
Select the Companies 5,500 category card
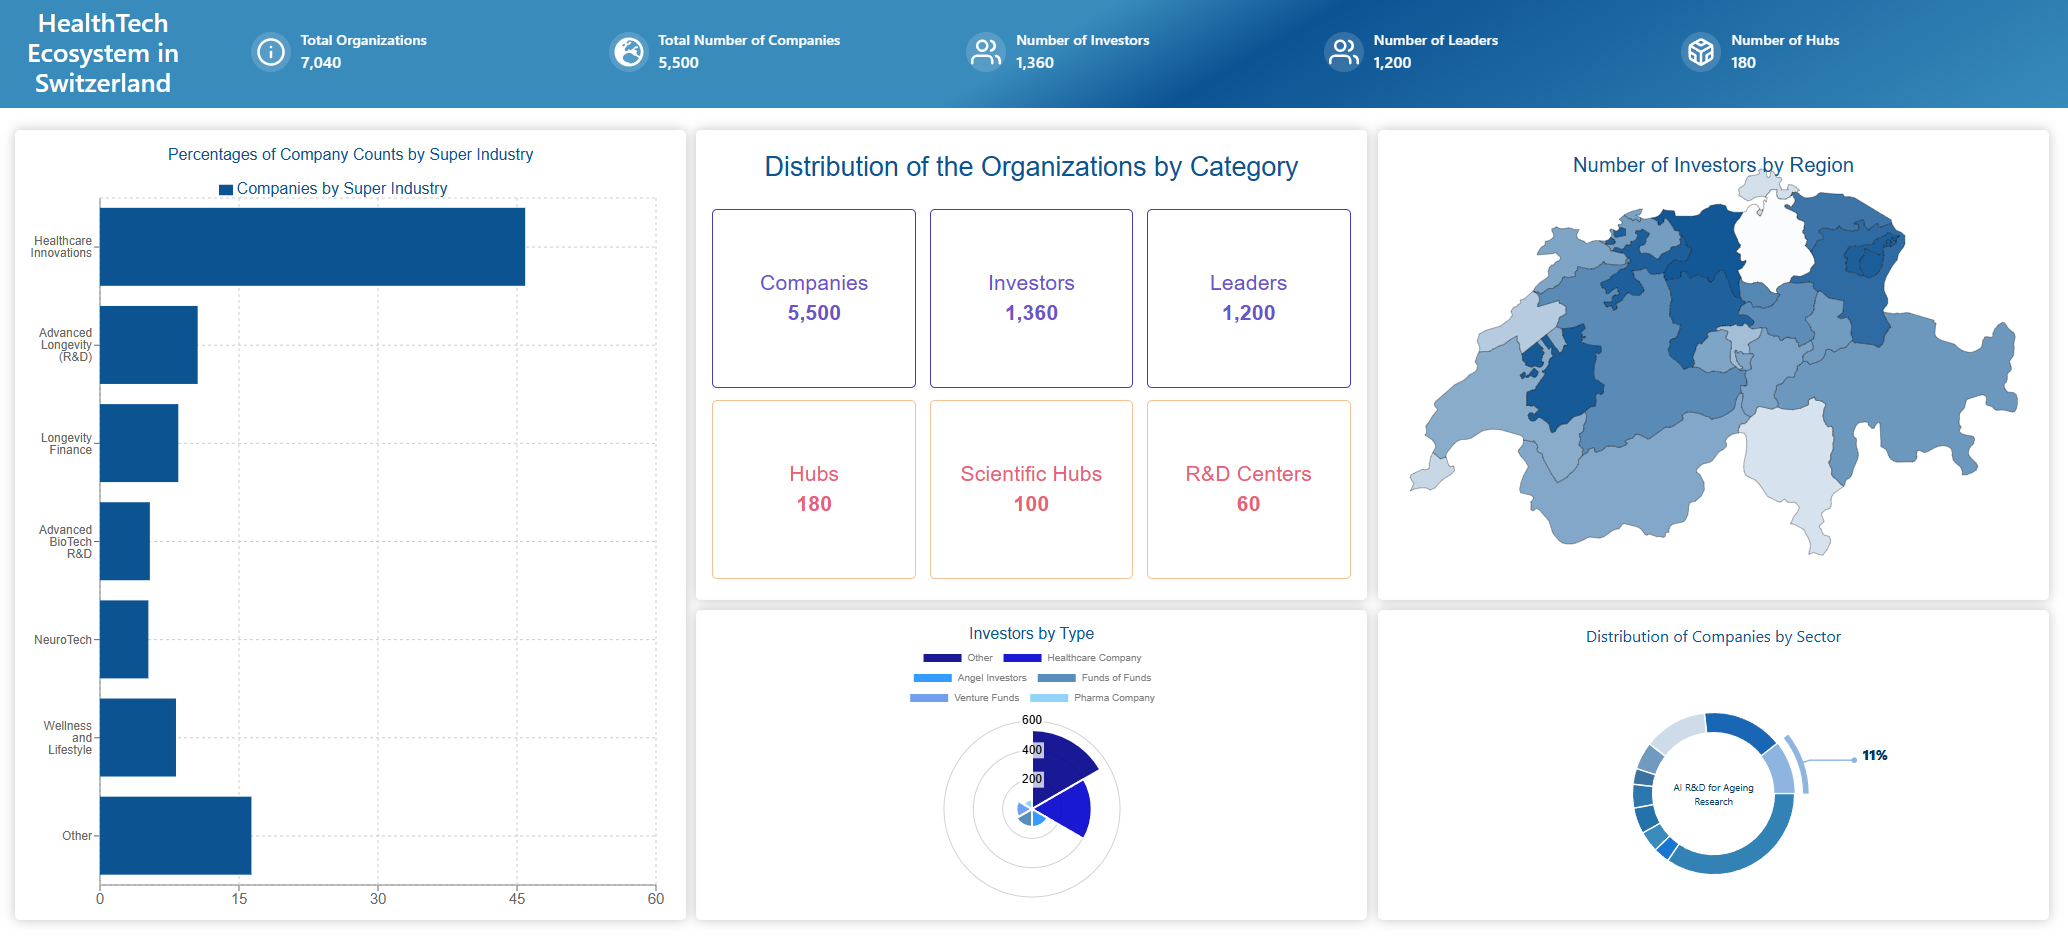point(813,298)
